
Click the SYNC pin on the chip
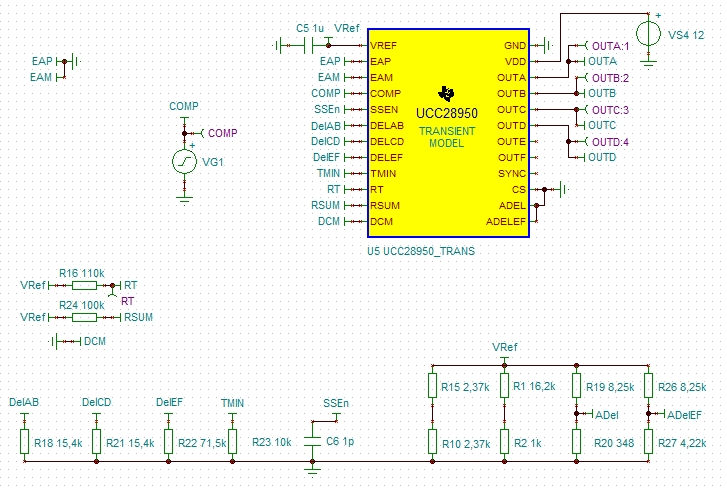point(512,174)
